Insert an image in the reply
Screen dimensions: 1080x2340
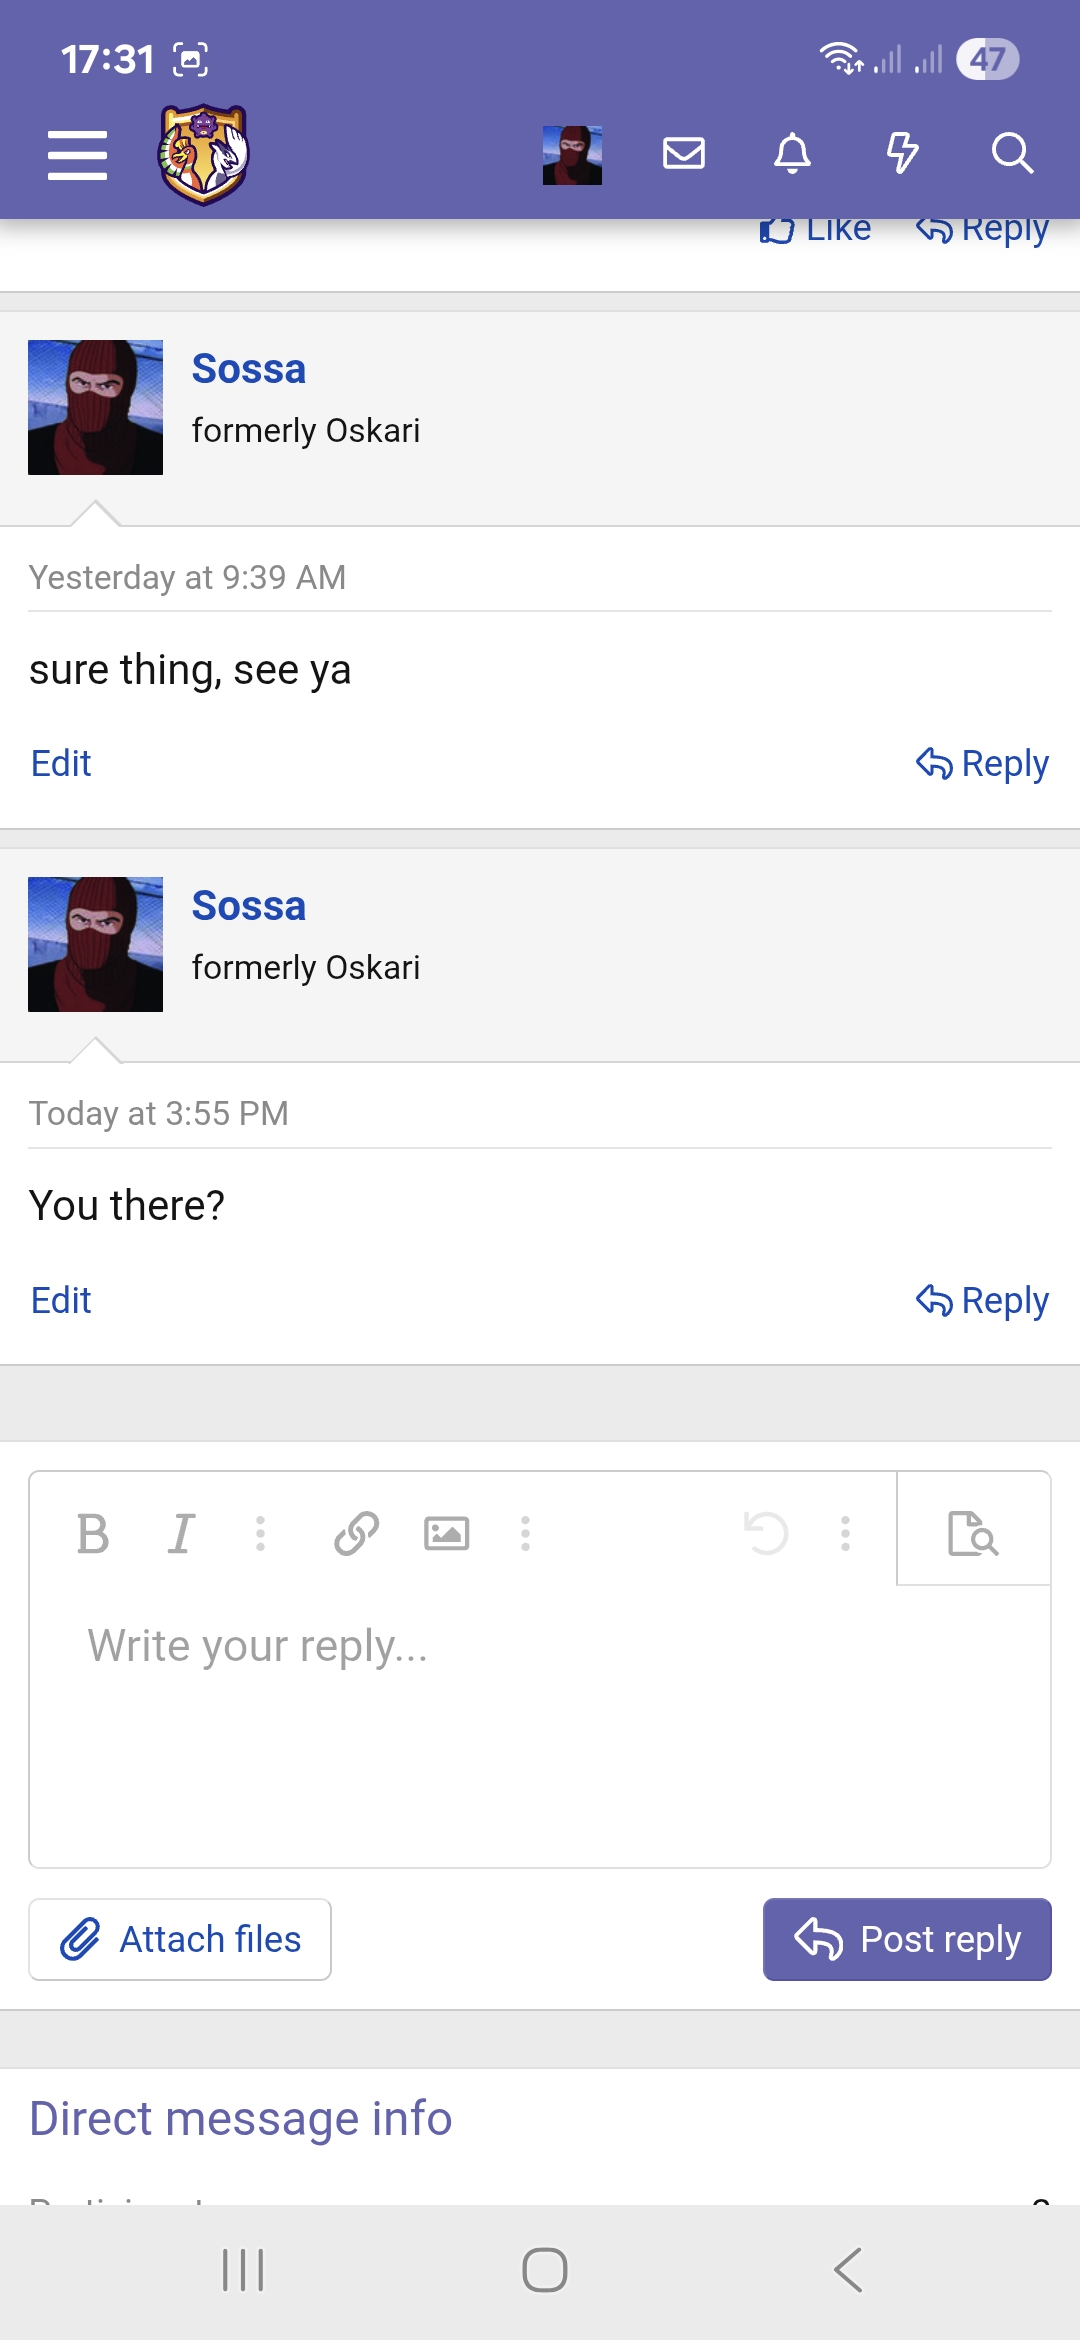point(446,1533)
